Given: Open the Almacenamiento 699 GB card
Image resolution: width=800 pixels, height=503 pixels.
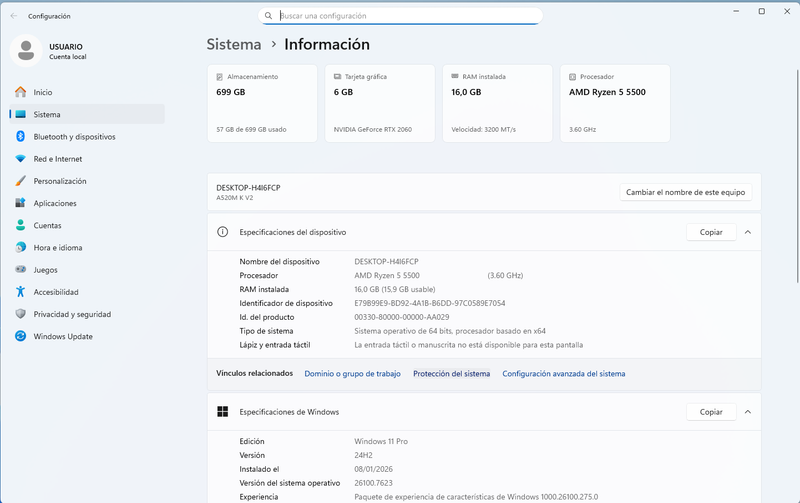Looking at the screenshot, I should click(262, 103).
